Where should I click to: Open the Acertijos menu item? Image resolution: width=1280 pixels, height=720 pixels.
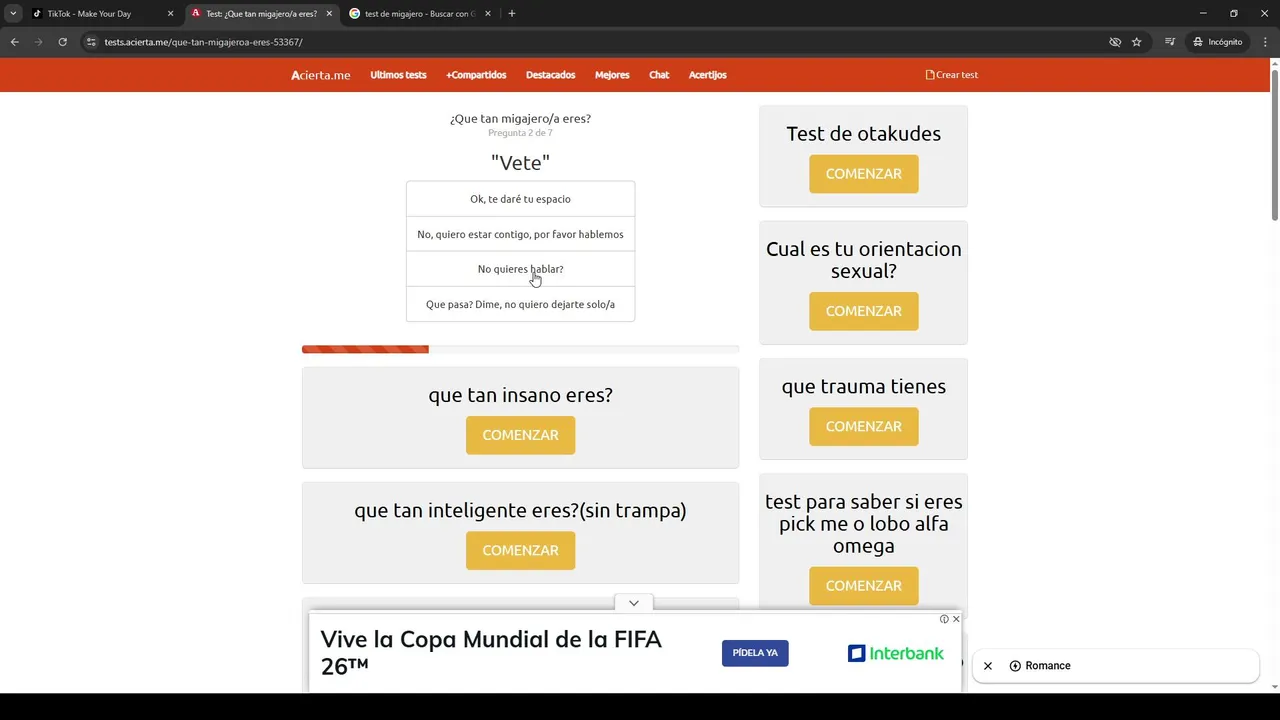(707, 75)
